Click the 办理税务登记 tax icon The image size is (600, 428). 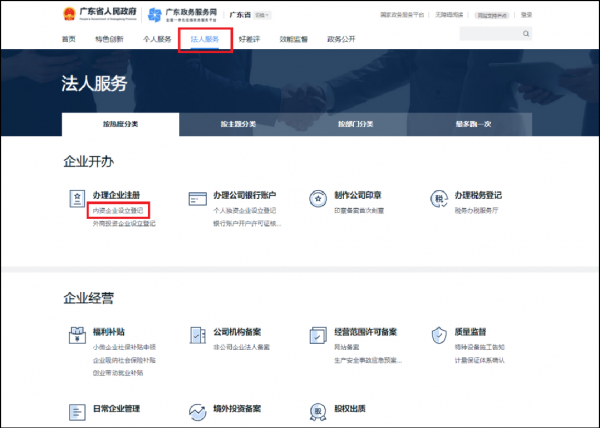click(439, 198)
